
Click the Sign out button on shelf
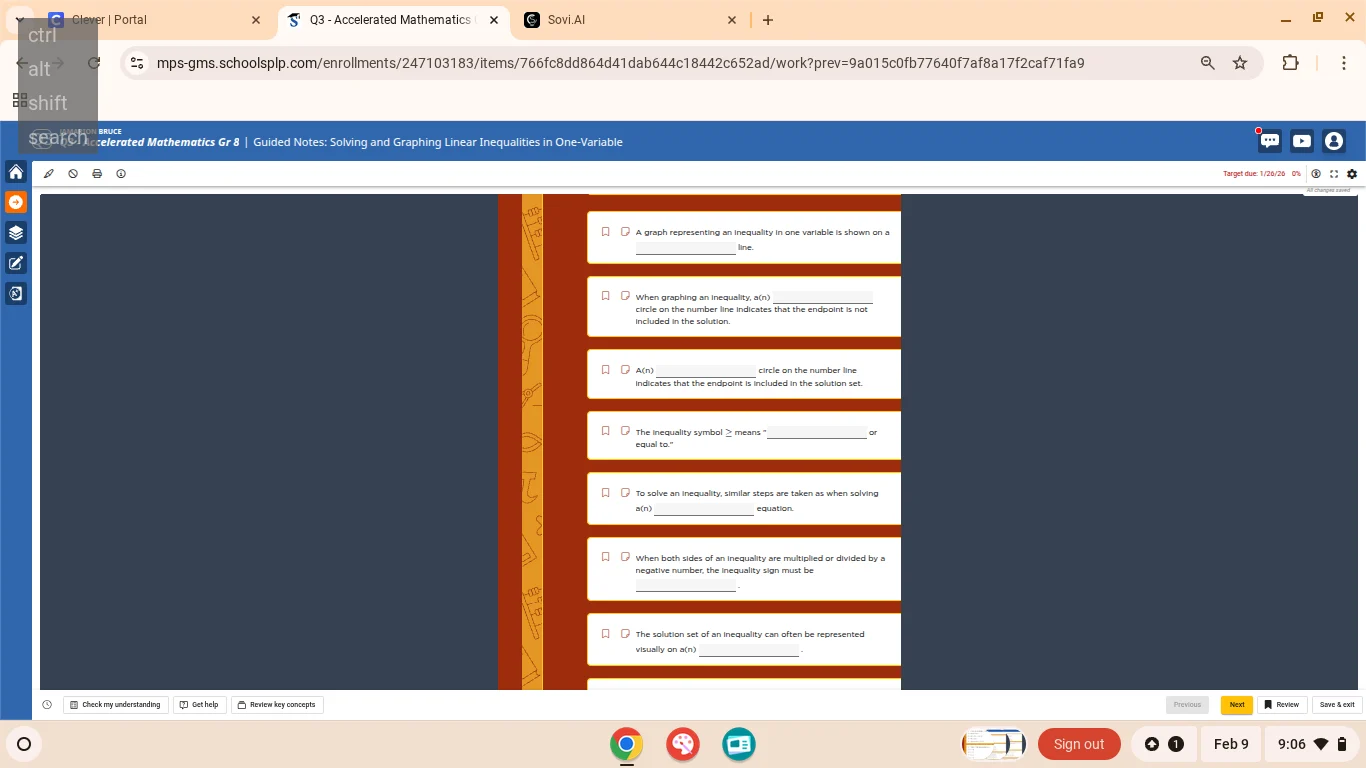click(1078, 744)
